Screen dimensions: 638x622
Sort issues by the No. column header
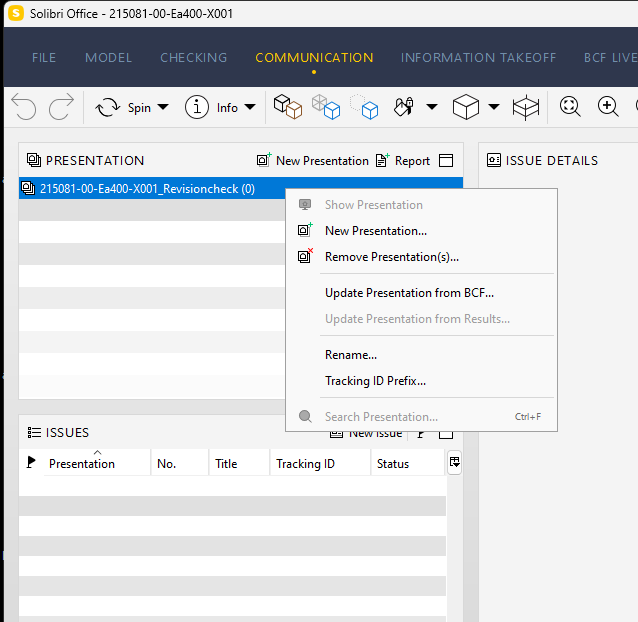(180, 463)
